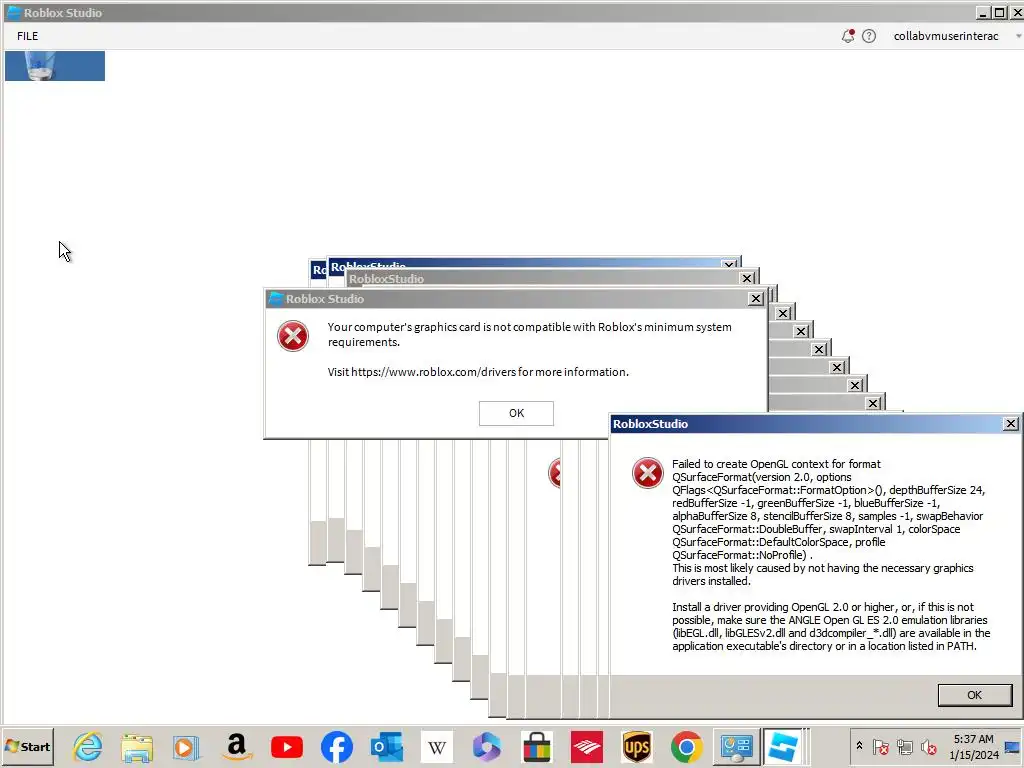This screenshot has height=768, width=1024.
Task: Click the red error icon in graphics card dialog
Action: (293, 336)
